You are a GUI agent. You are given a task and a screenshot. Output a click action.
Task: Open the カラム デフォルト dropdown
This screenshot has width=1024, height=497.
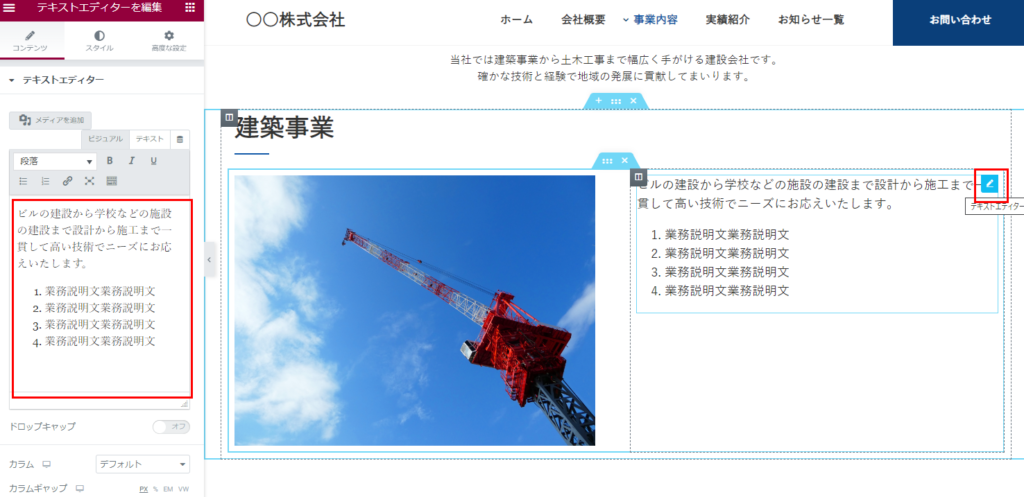pos(142,464)
